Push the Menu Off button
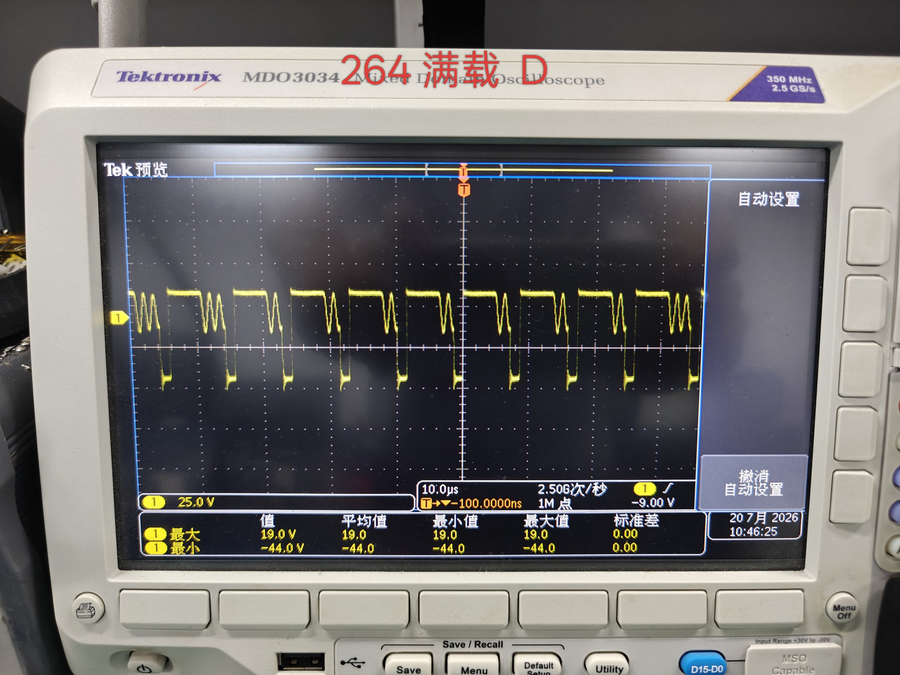 pyautogui.click(x=842, y=610)
